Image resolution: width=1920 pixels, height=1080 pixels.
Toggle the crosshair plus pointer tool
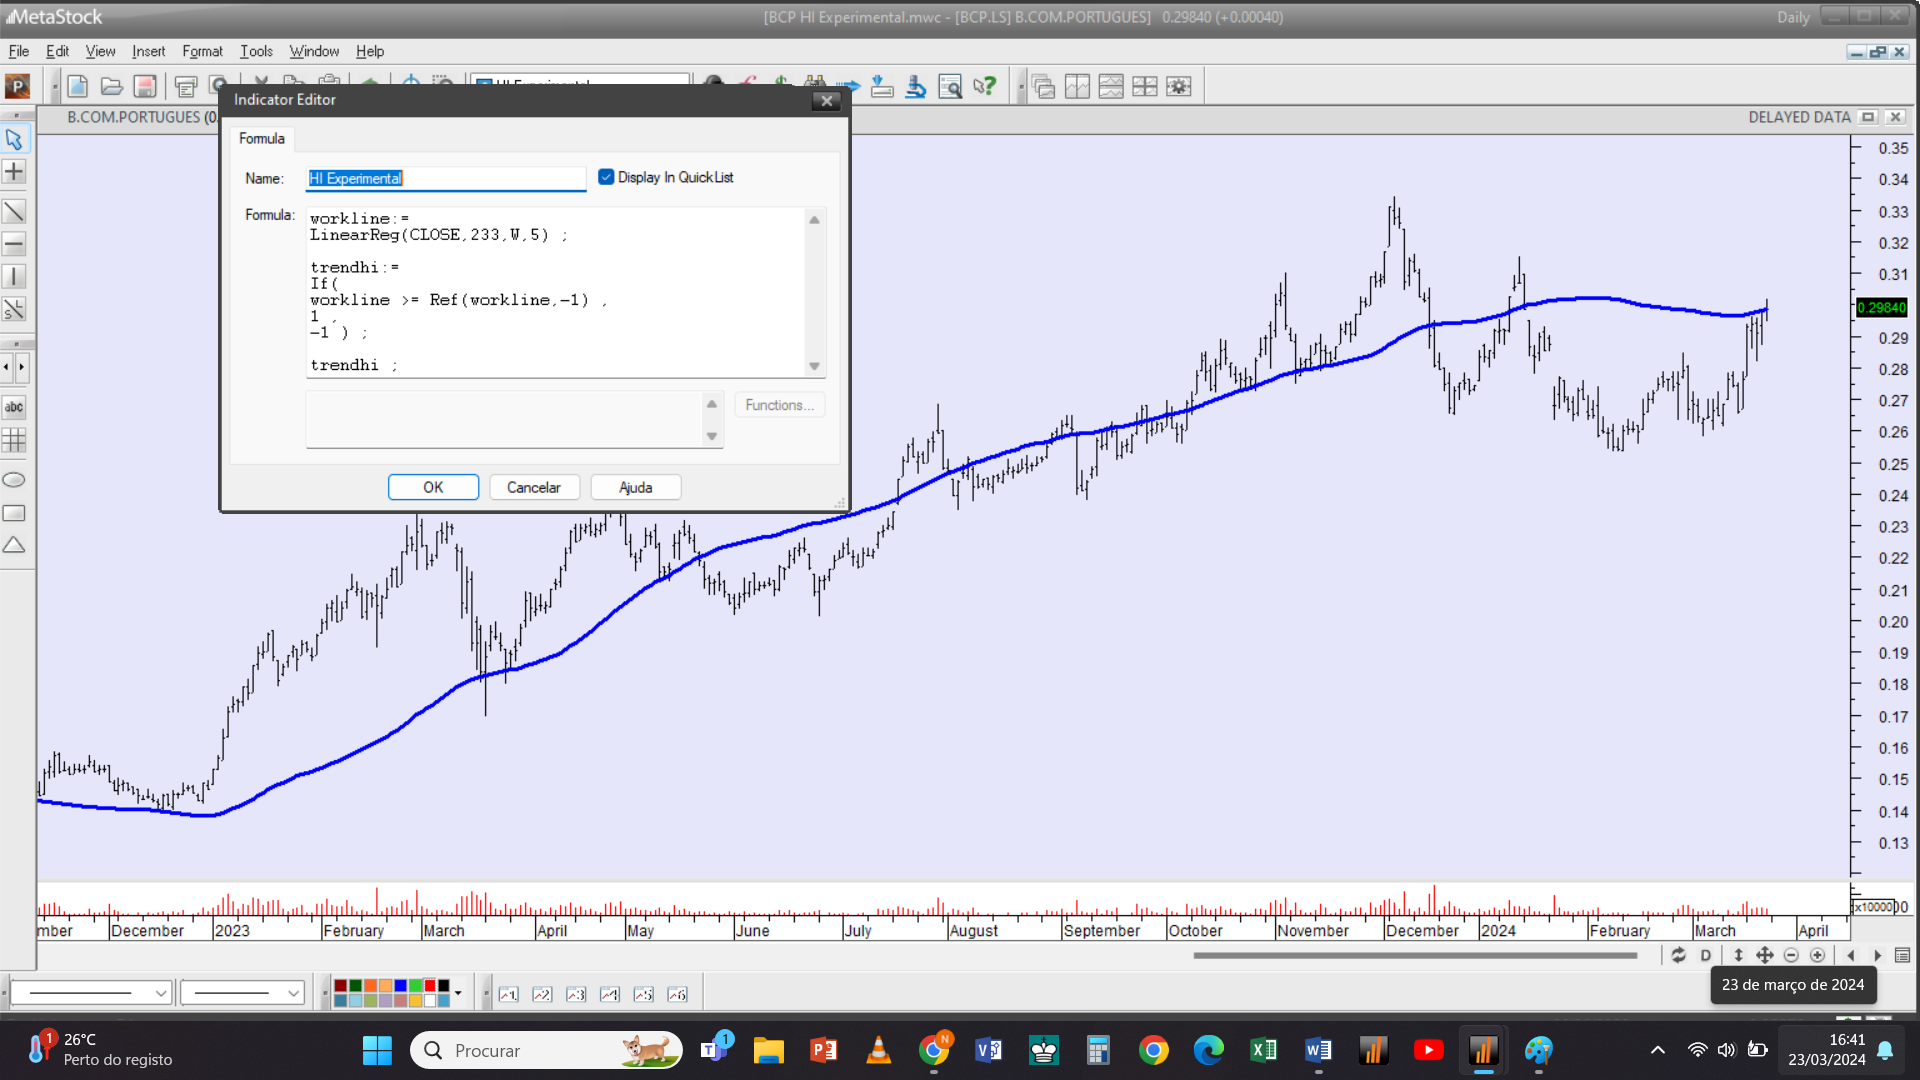14,172
